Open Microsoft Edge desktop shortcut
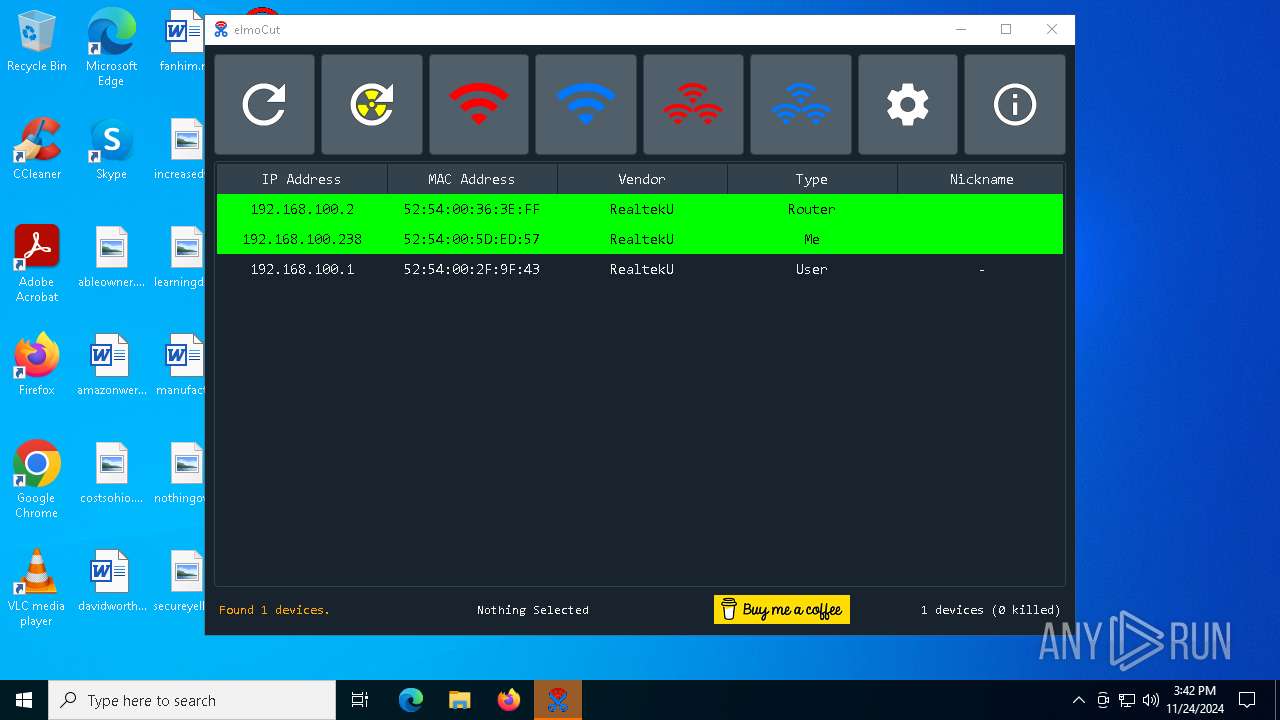1280x720 pixels. pos(111,46)
